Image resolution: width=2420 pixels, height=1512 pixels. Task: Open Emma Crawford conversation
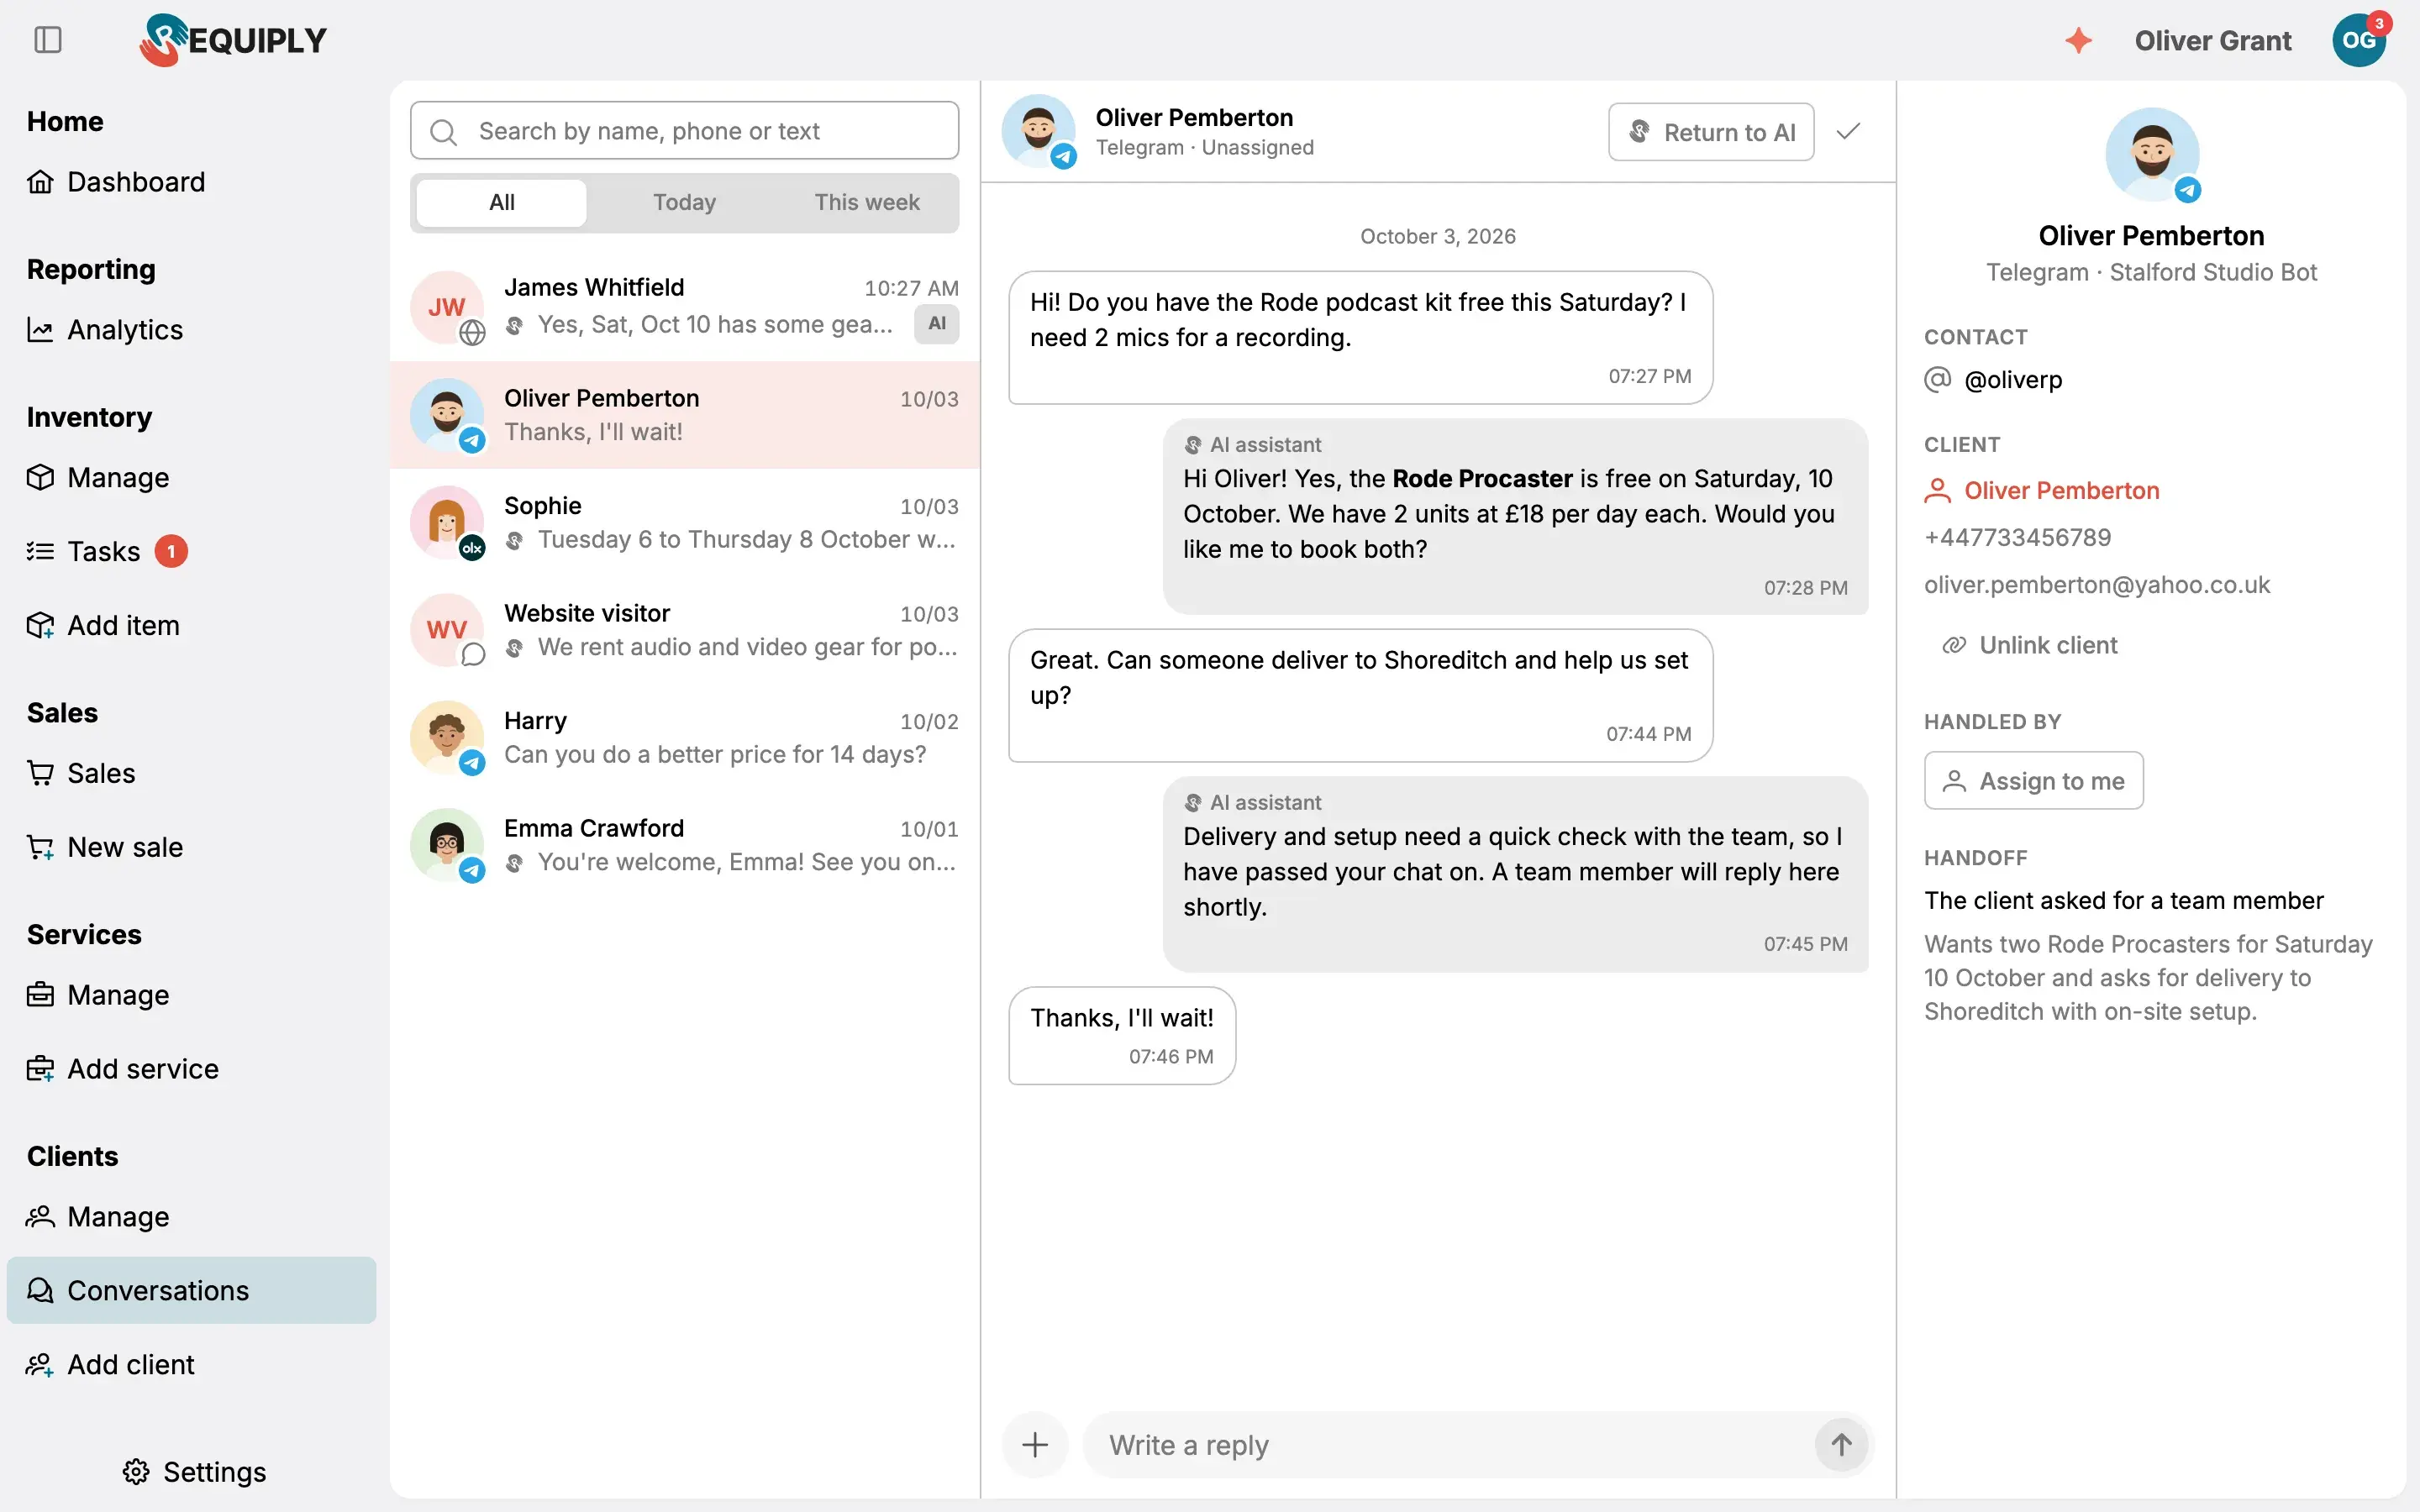(684, 845)
